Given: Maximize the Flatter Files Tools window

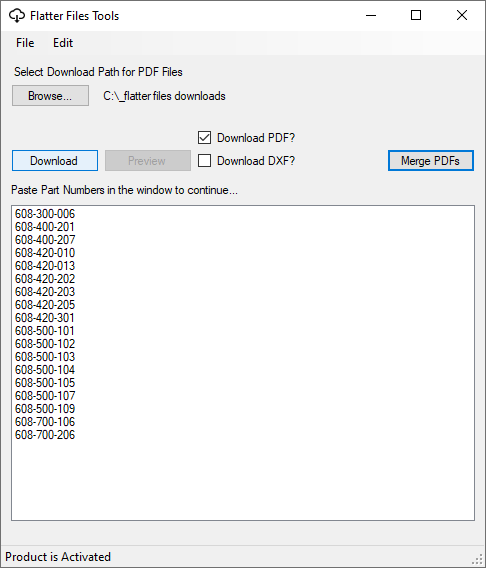Looking at the screenshot, I should pyautogui.click(x=416, y=15).
